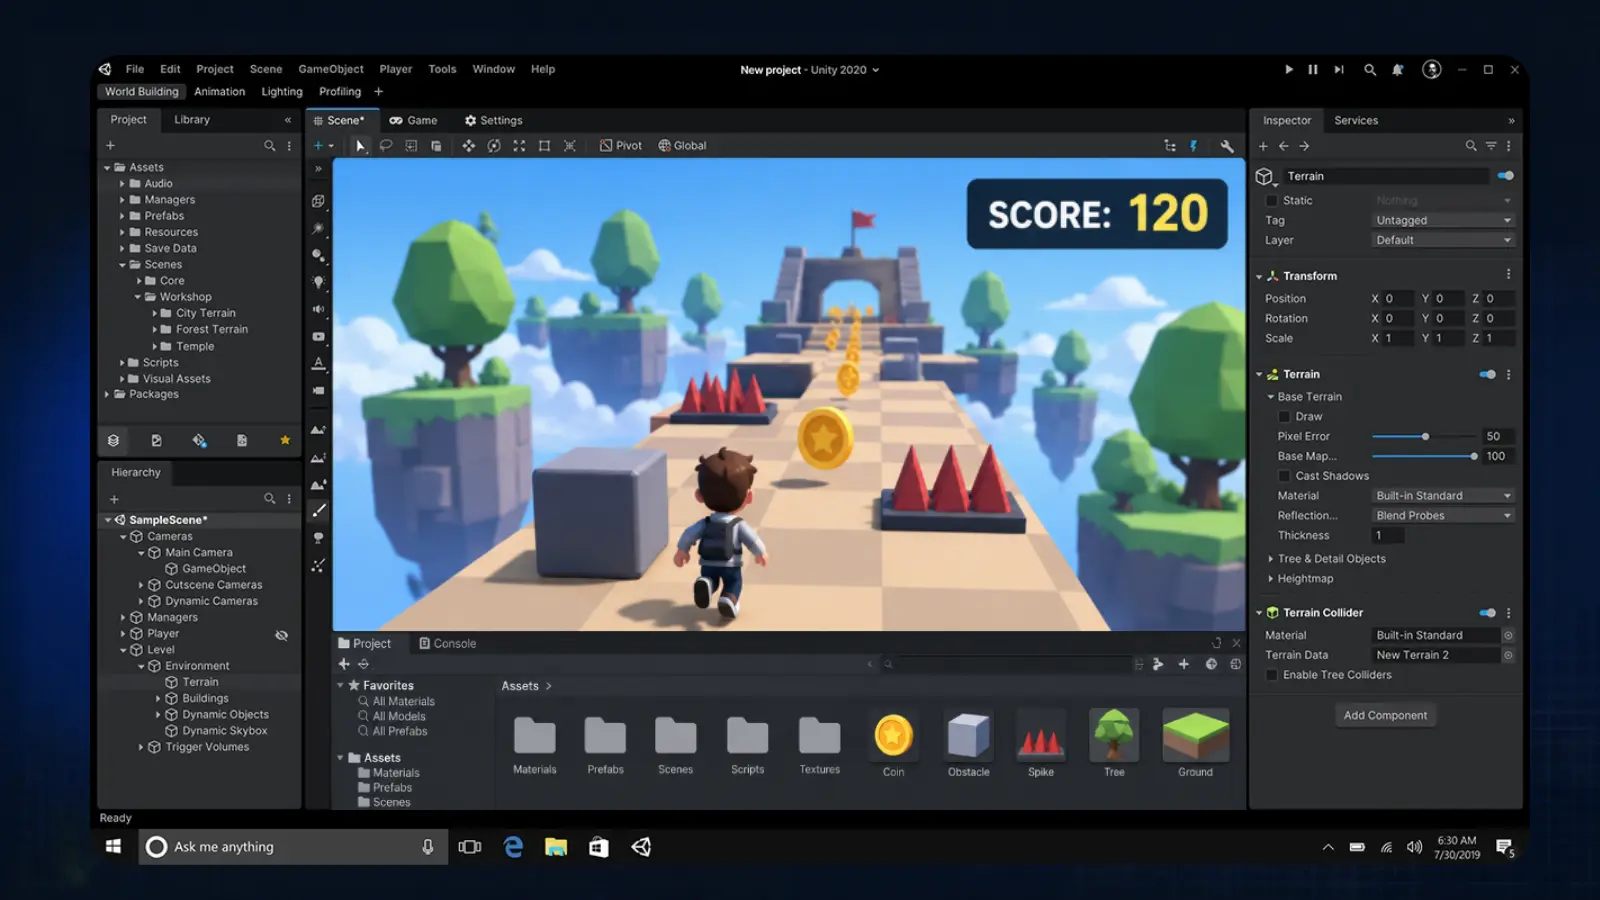Open the account profile icon
Image resolution: width=1600 pixels, height=900 pixels.
pos(1432,69)
